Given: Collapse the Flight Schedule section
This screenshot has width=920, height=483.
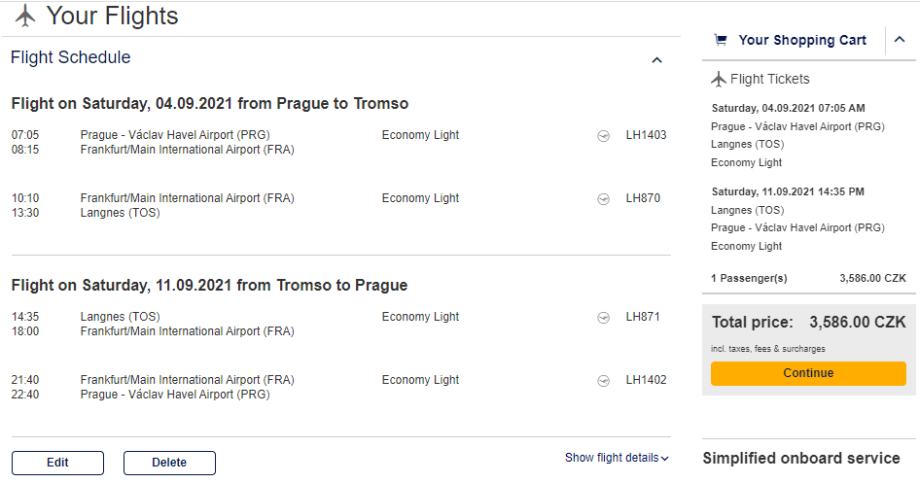Looking at the screenshot, I should click(657, 60).
